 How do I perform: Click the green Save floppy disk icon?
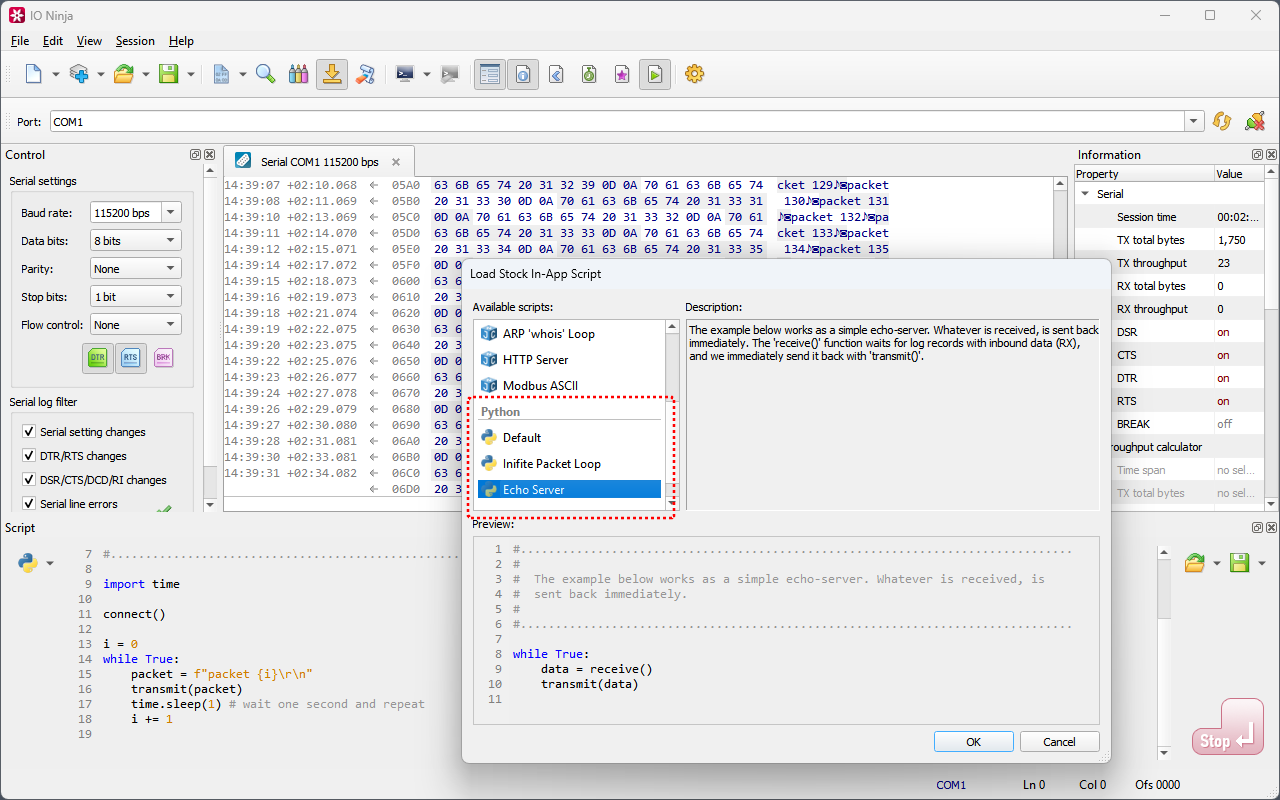[x=168, y=74]
